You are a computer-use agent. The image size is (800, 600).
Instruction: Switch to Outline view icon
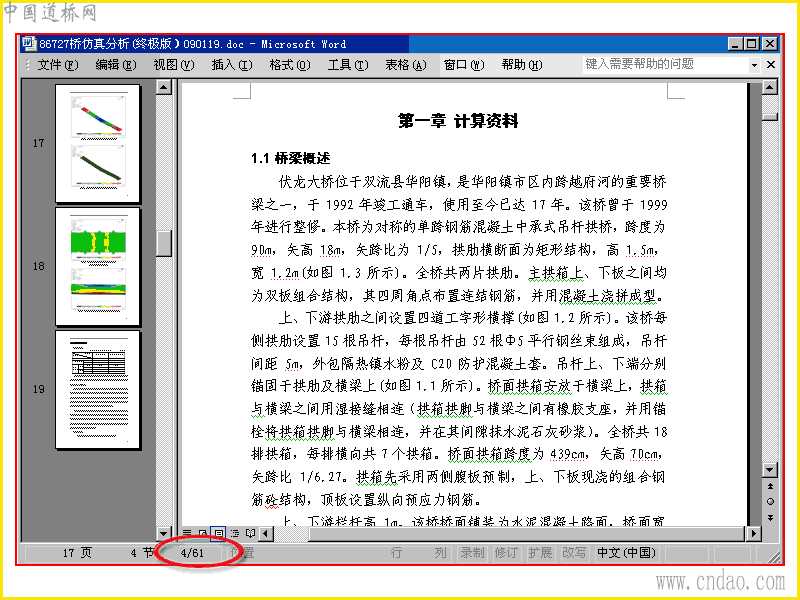coord(235,534)
